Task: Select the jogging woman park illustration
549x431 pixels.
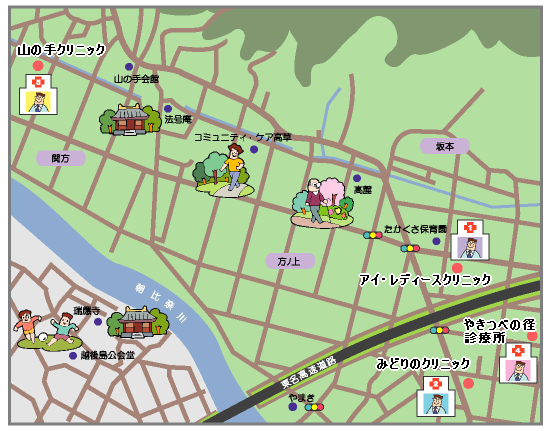Action: coord(223,171)
